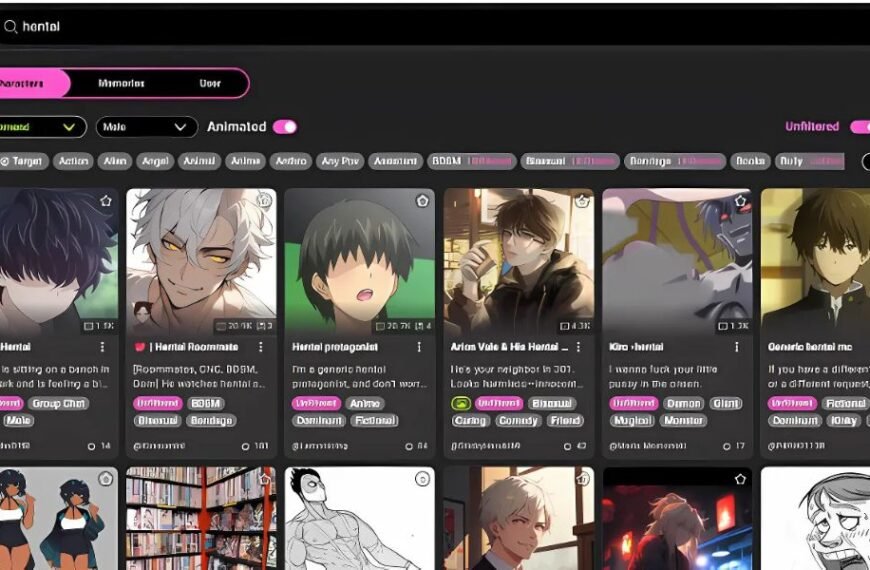Select the Any Pov filter tag
Screen dimensions: 870x570
tap(340, 162)
